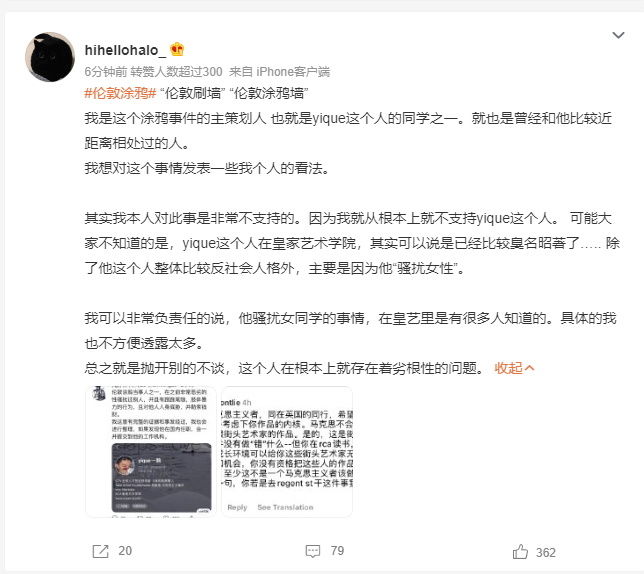Open the post options chevron menu
The image size is (644, 574).
[618, 35]
